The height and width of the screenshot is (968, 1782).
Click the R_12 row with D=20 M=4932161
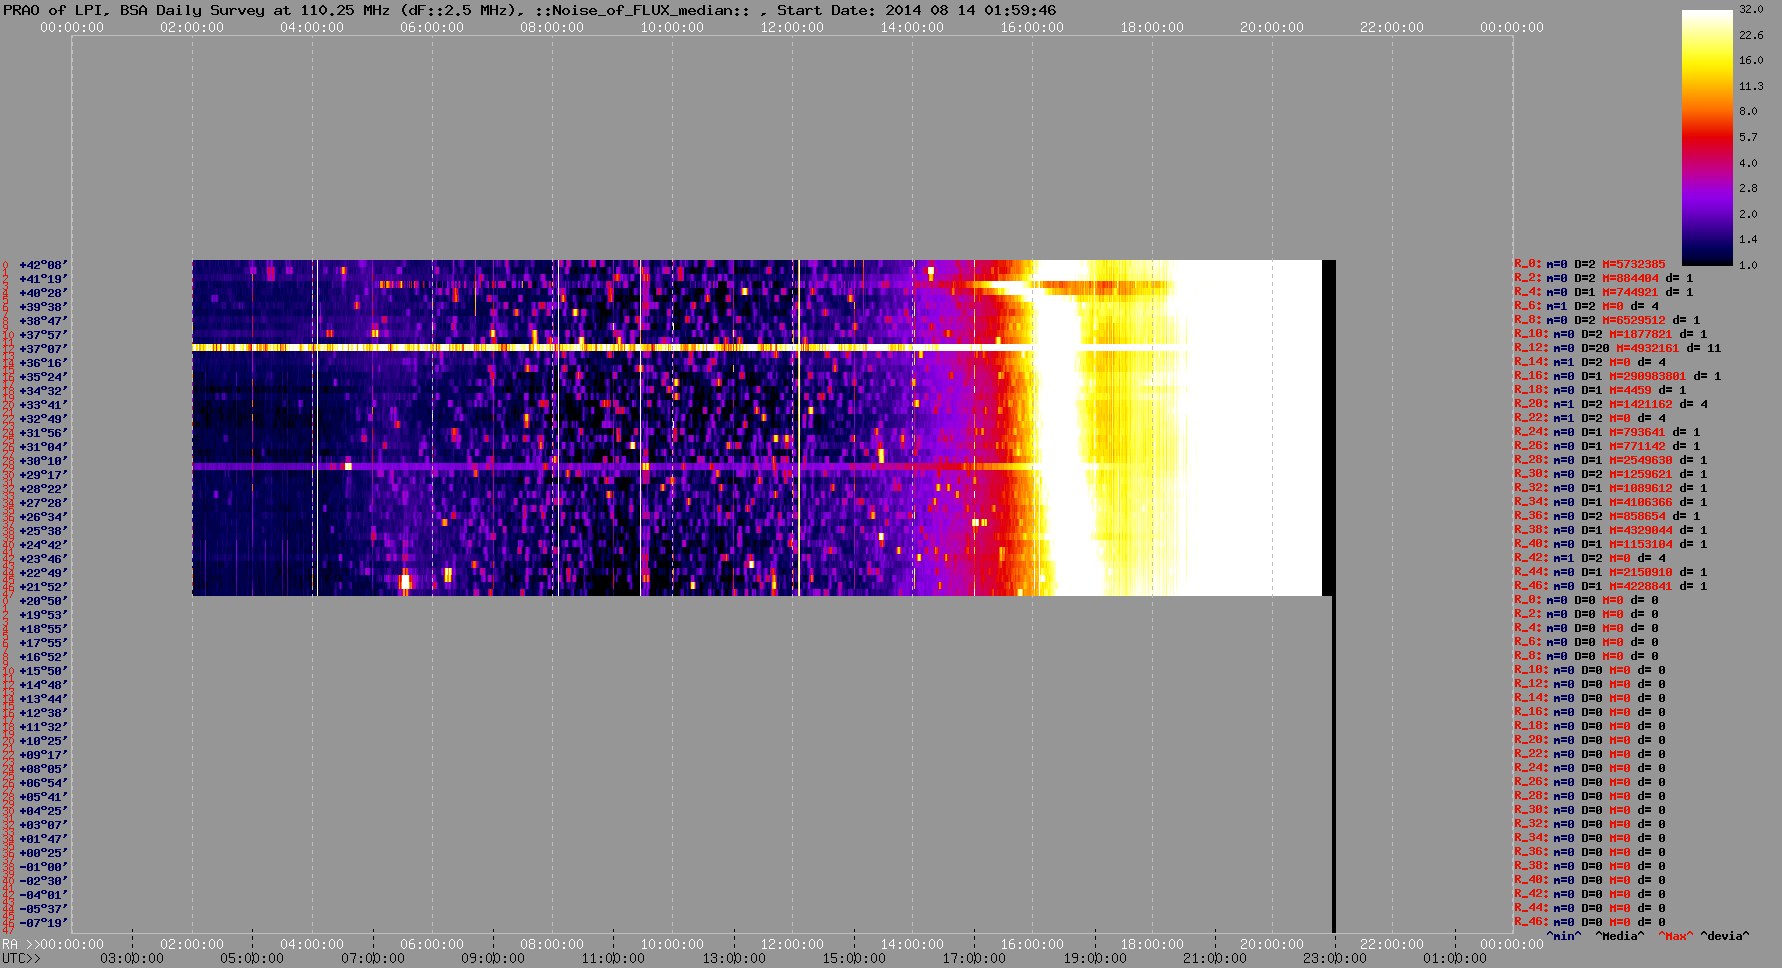1618,348
